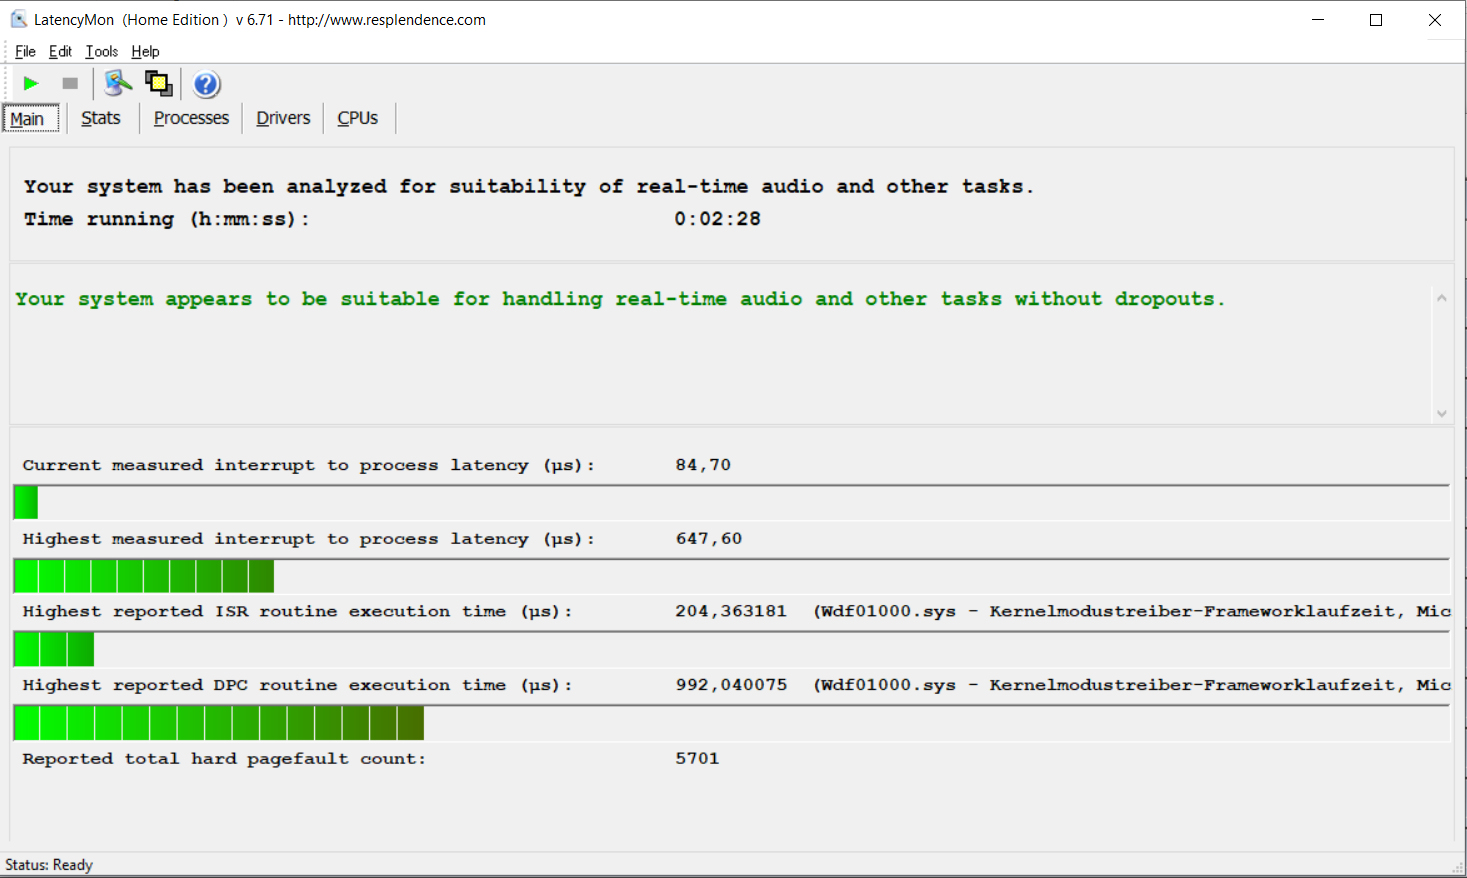The width and height of the screenshot is (1467, 878).
Task: Switch to the Main tab
Action: click(x=28, y=119)
